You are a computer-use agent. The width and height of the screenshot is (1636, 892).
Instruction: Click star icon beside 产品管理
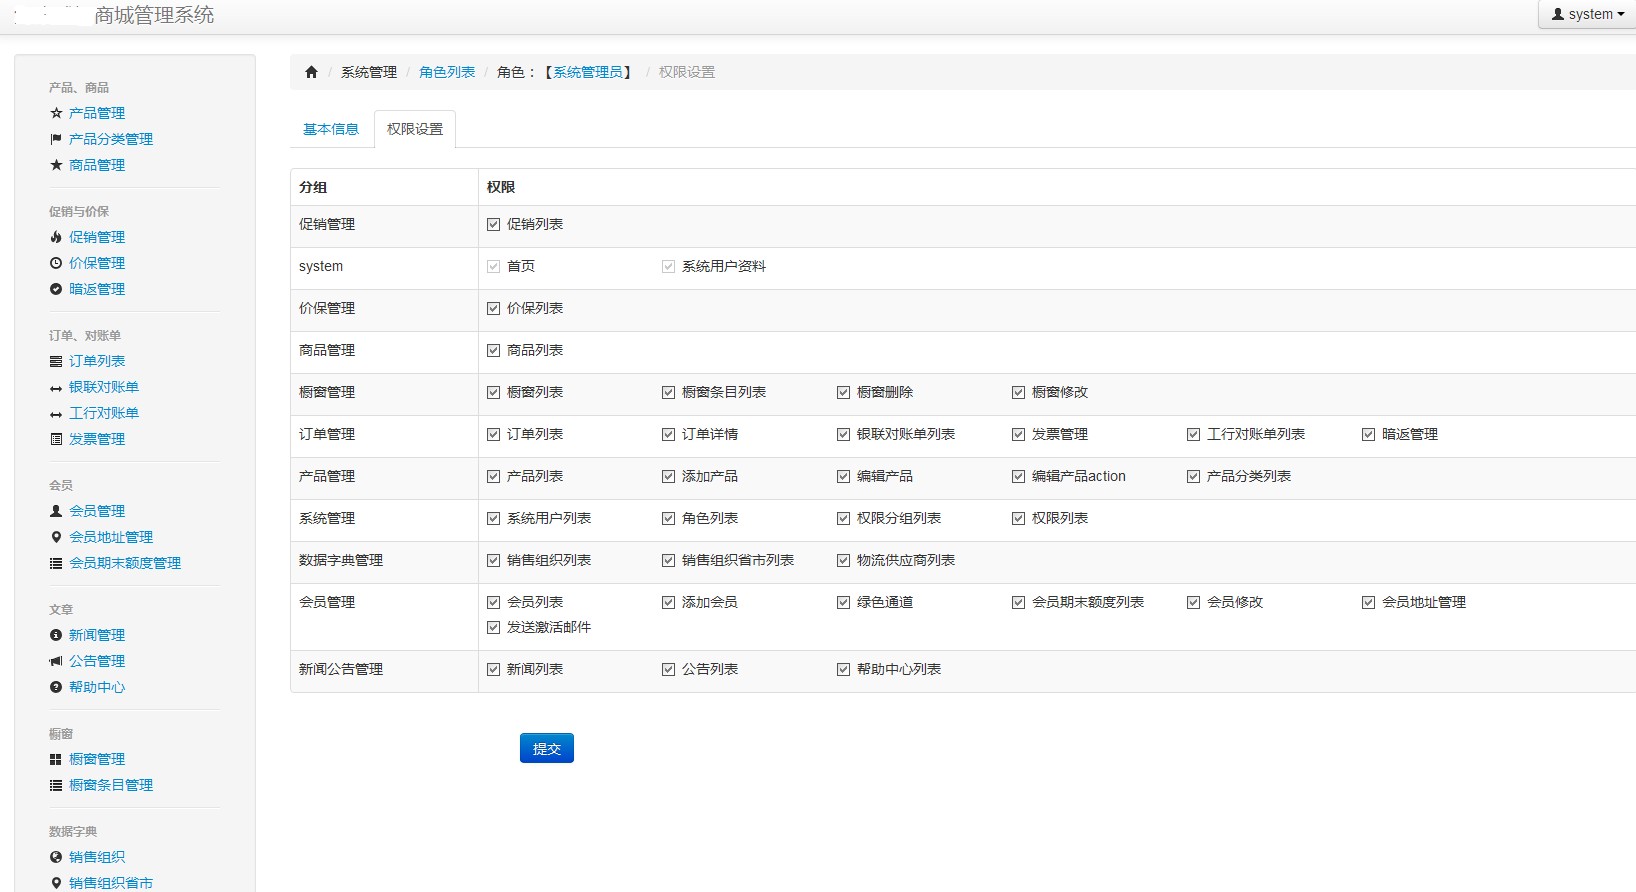click(56, 113)
